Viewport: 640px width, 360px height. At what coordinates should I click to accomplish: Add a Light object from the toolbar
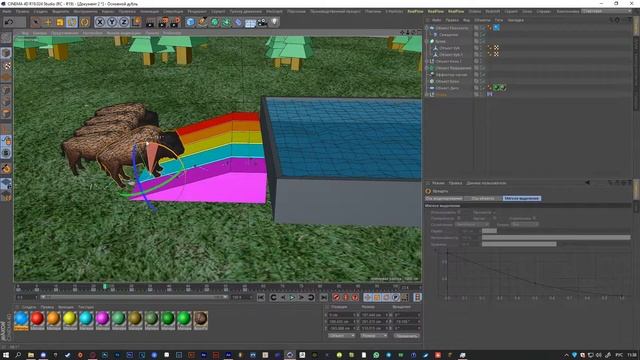pos(274,22)
